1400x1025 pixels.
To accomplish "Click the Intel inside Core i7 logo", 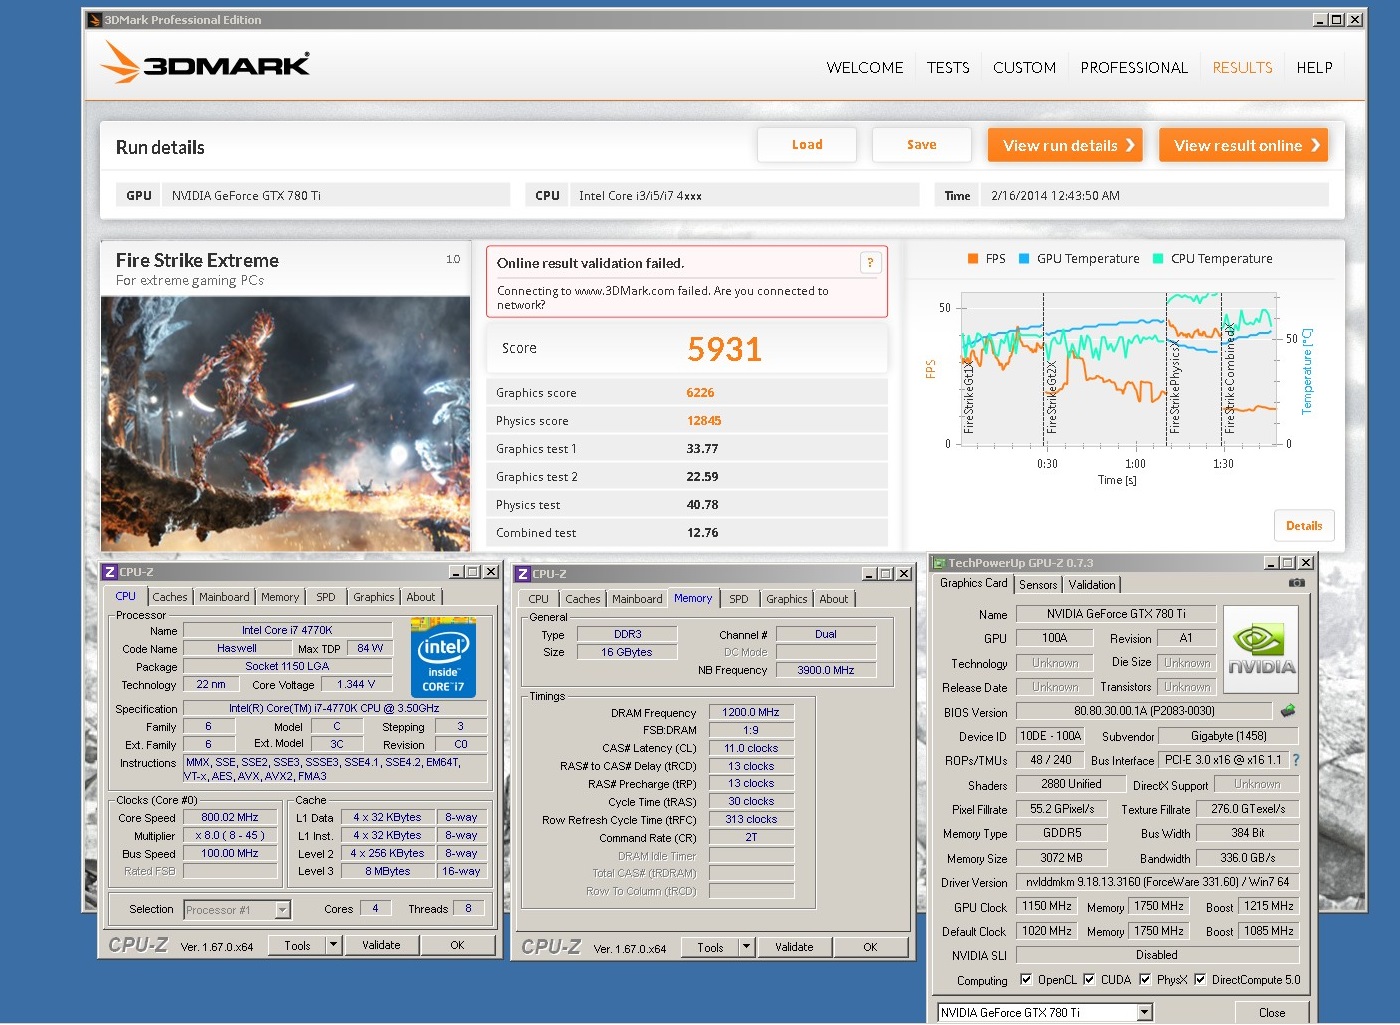I will (x=443, y=657).
